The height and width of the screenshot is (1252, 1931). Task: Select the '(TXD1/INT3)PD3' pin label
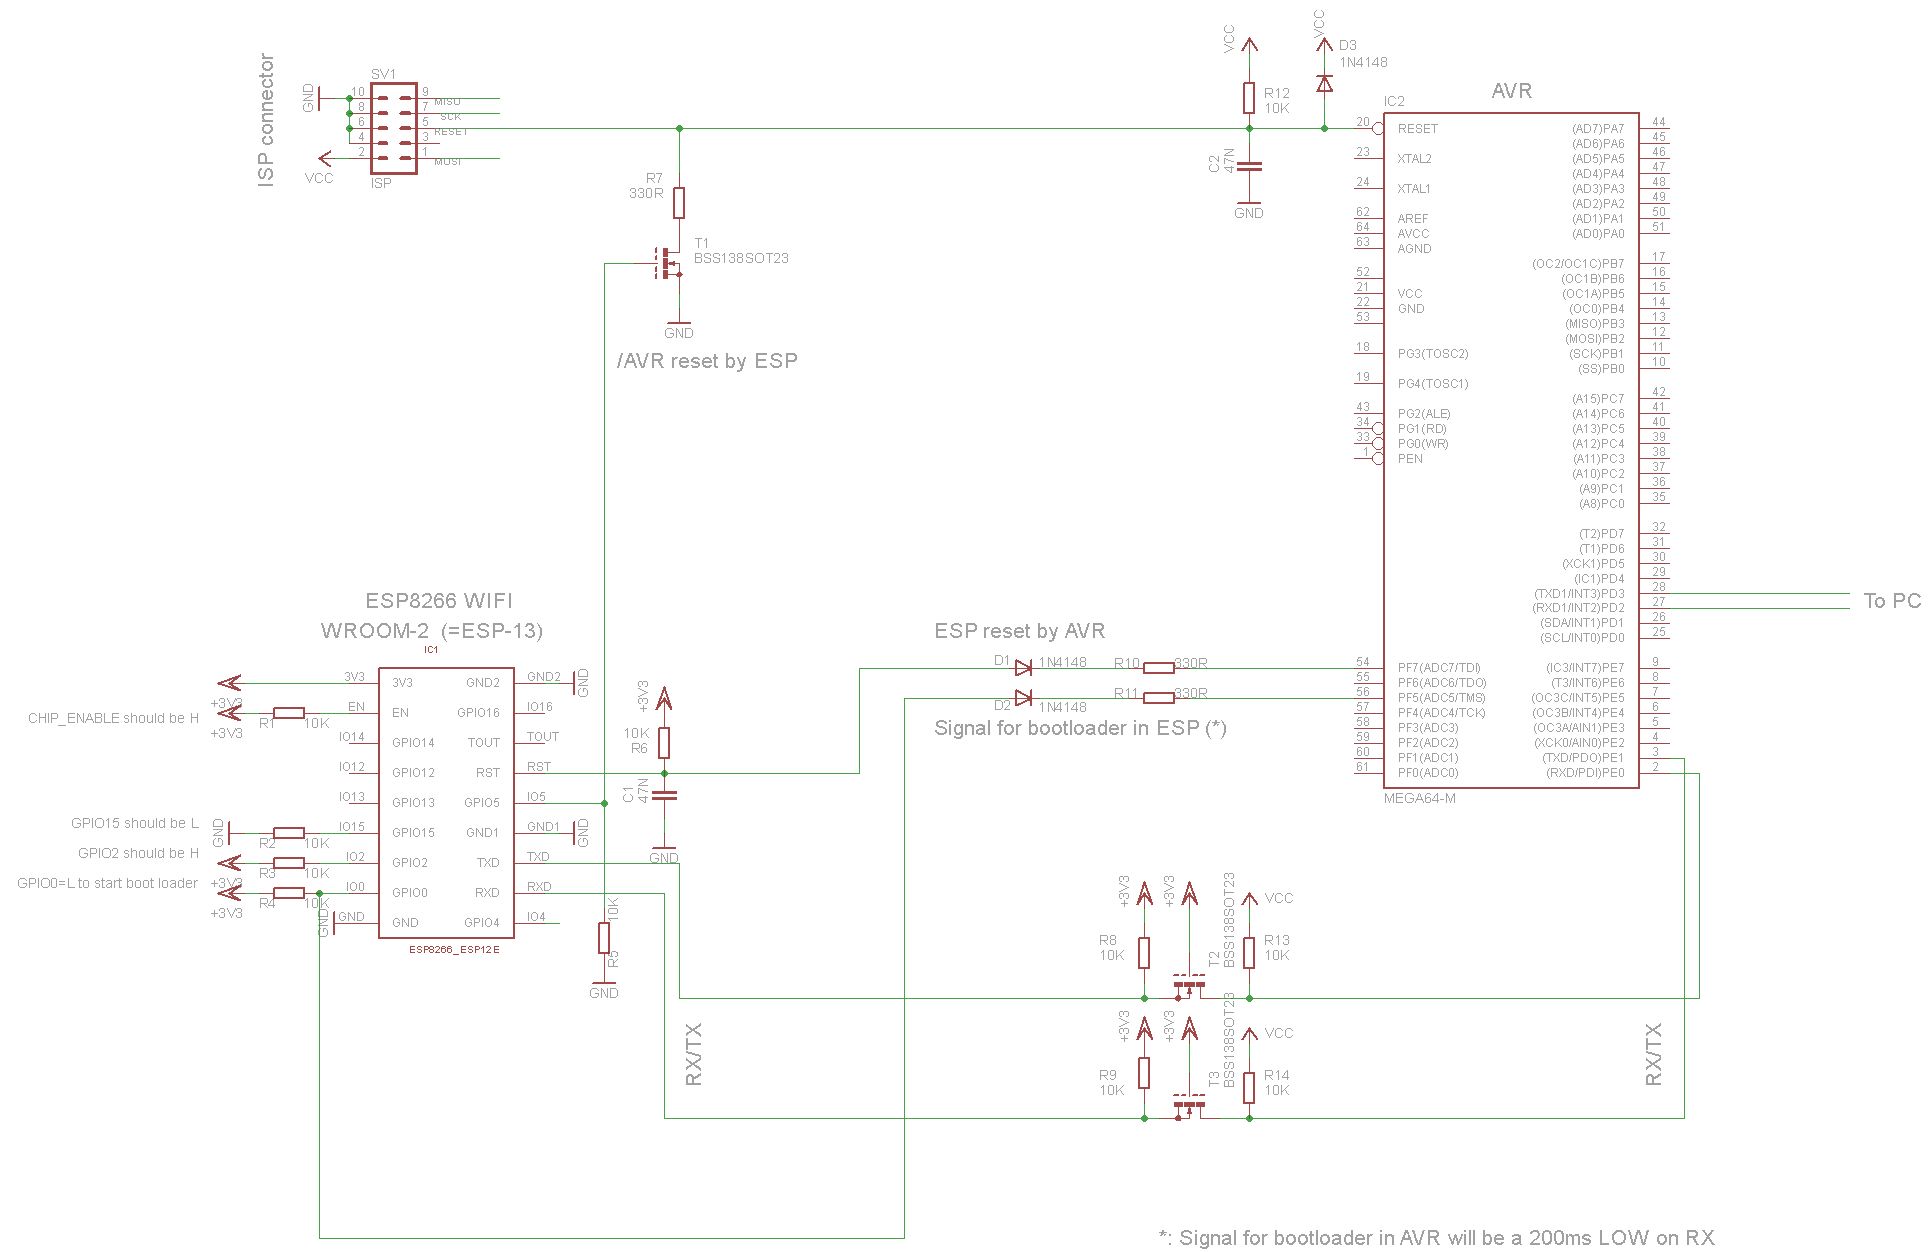click(1579, 594)
